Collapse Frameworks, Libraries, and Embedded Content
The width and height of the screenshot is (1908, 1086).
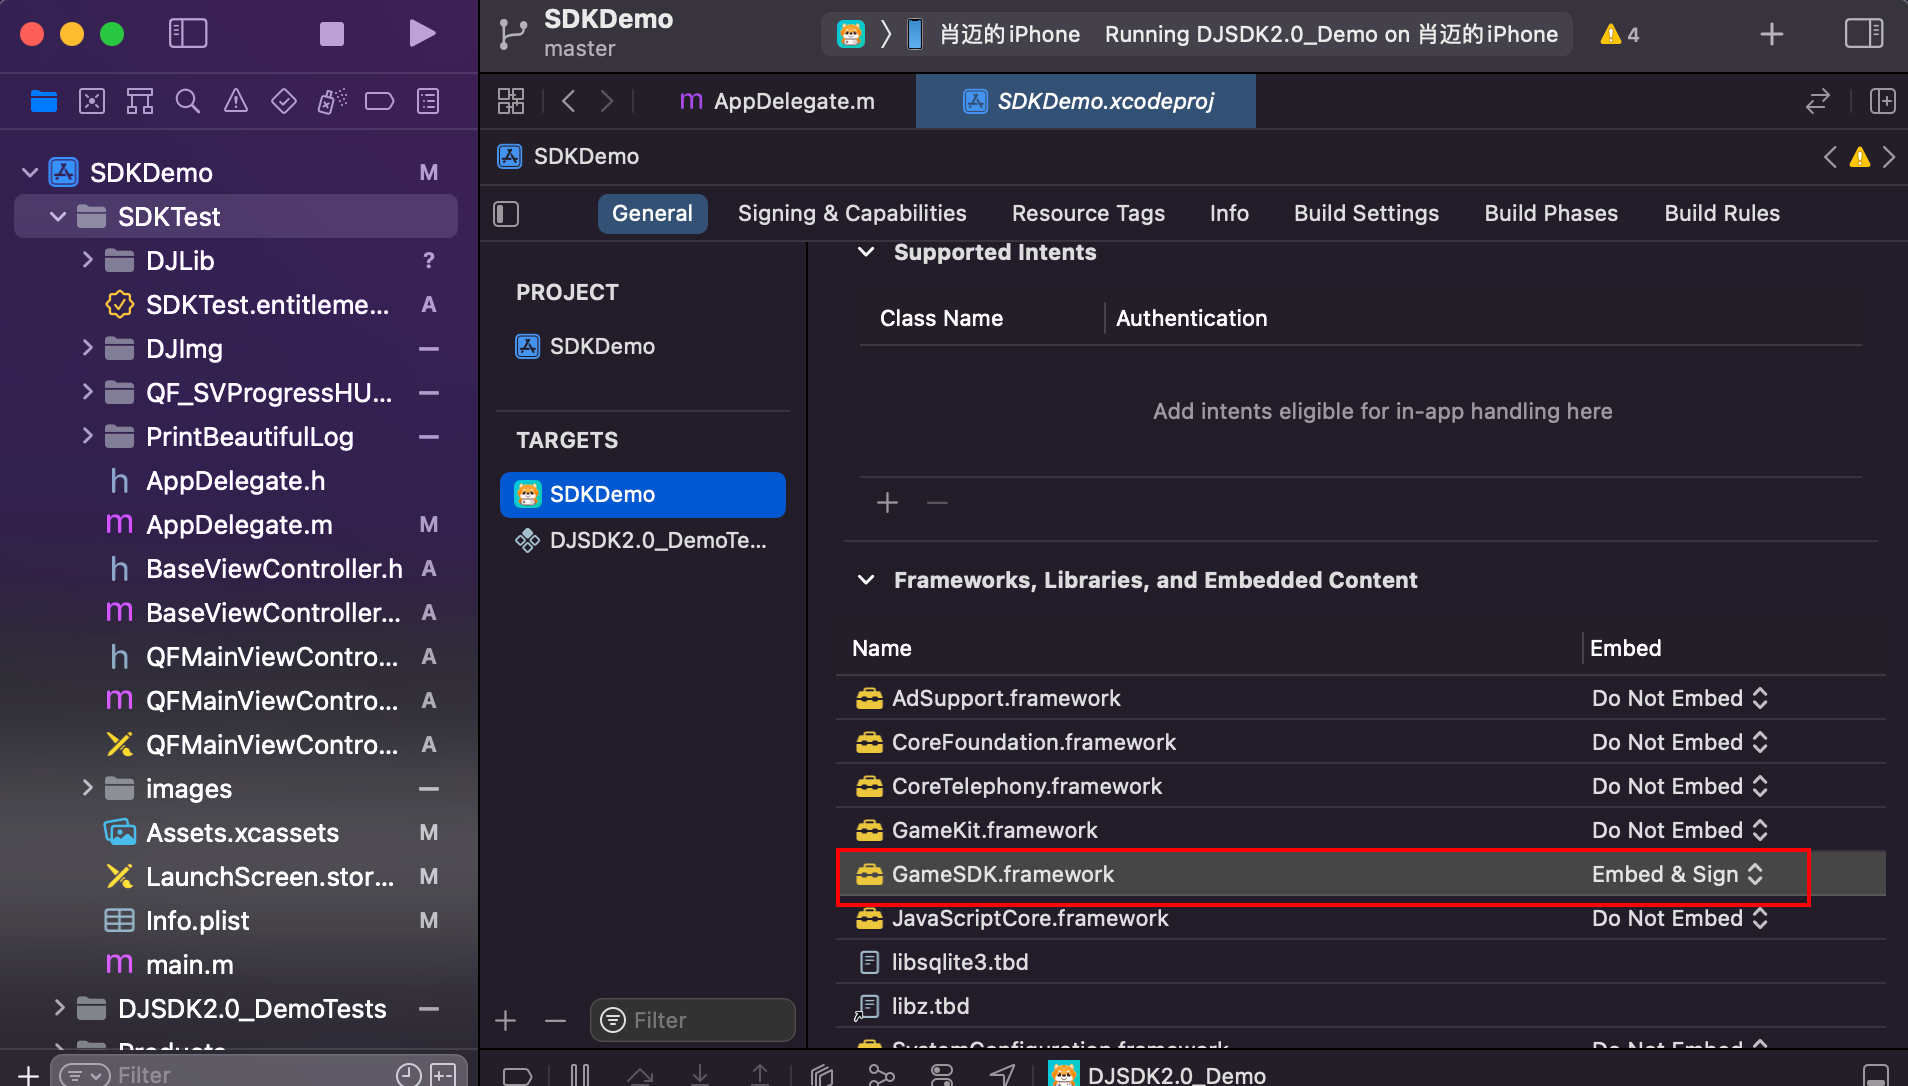click(866, 580)
